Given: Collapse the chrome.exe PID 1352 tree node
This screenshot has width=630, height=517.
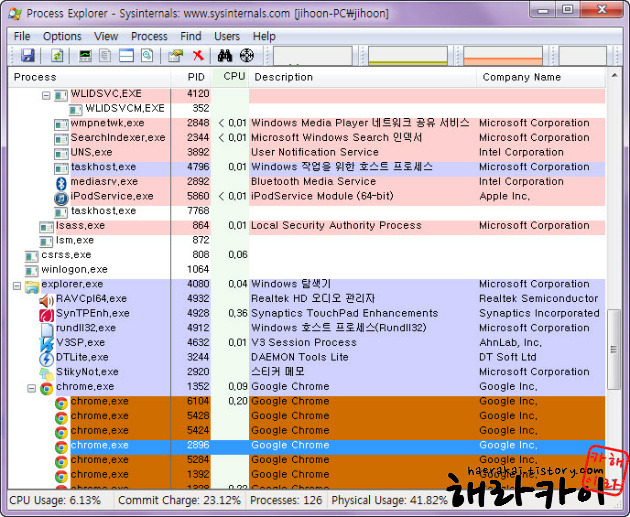Looking at the screenshot, I should point(31,388).
